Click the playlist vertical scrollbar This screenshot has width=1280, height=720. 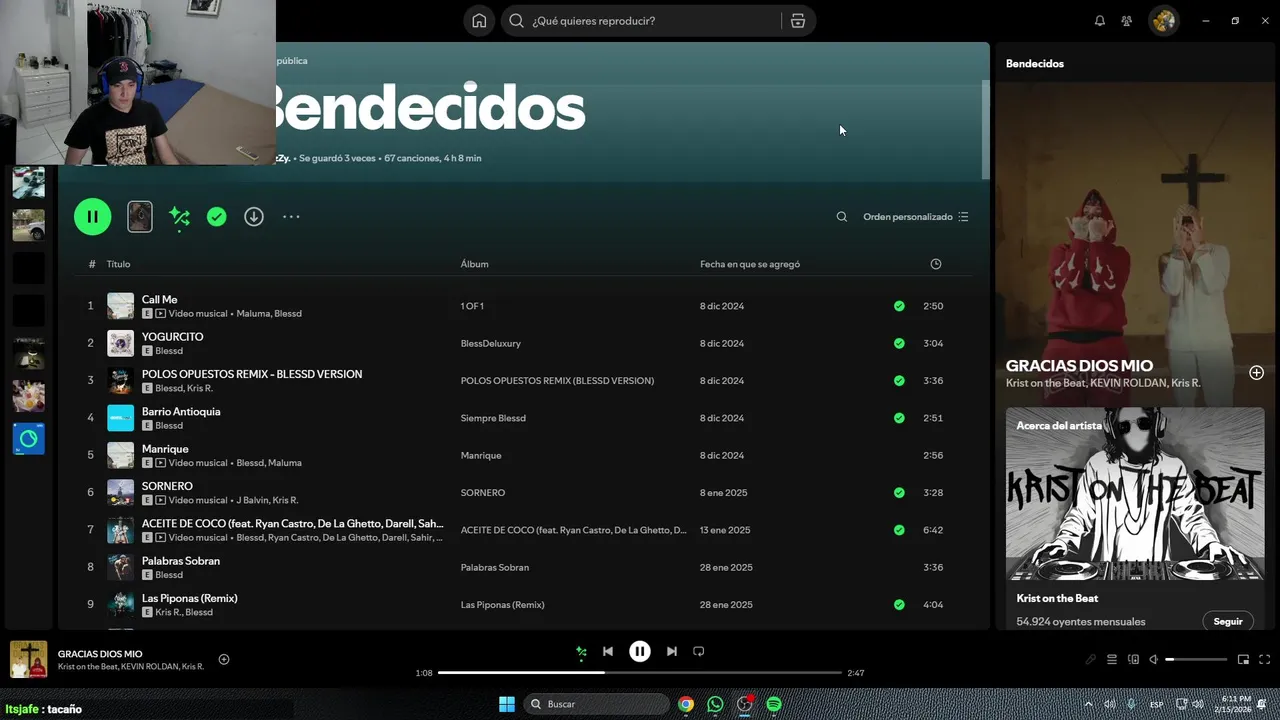pyautogui.click(x=986, y=128)
